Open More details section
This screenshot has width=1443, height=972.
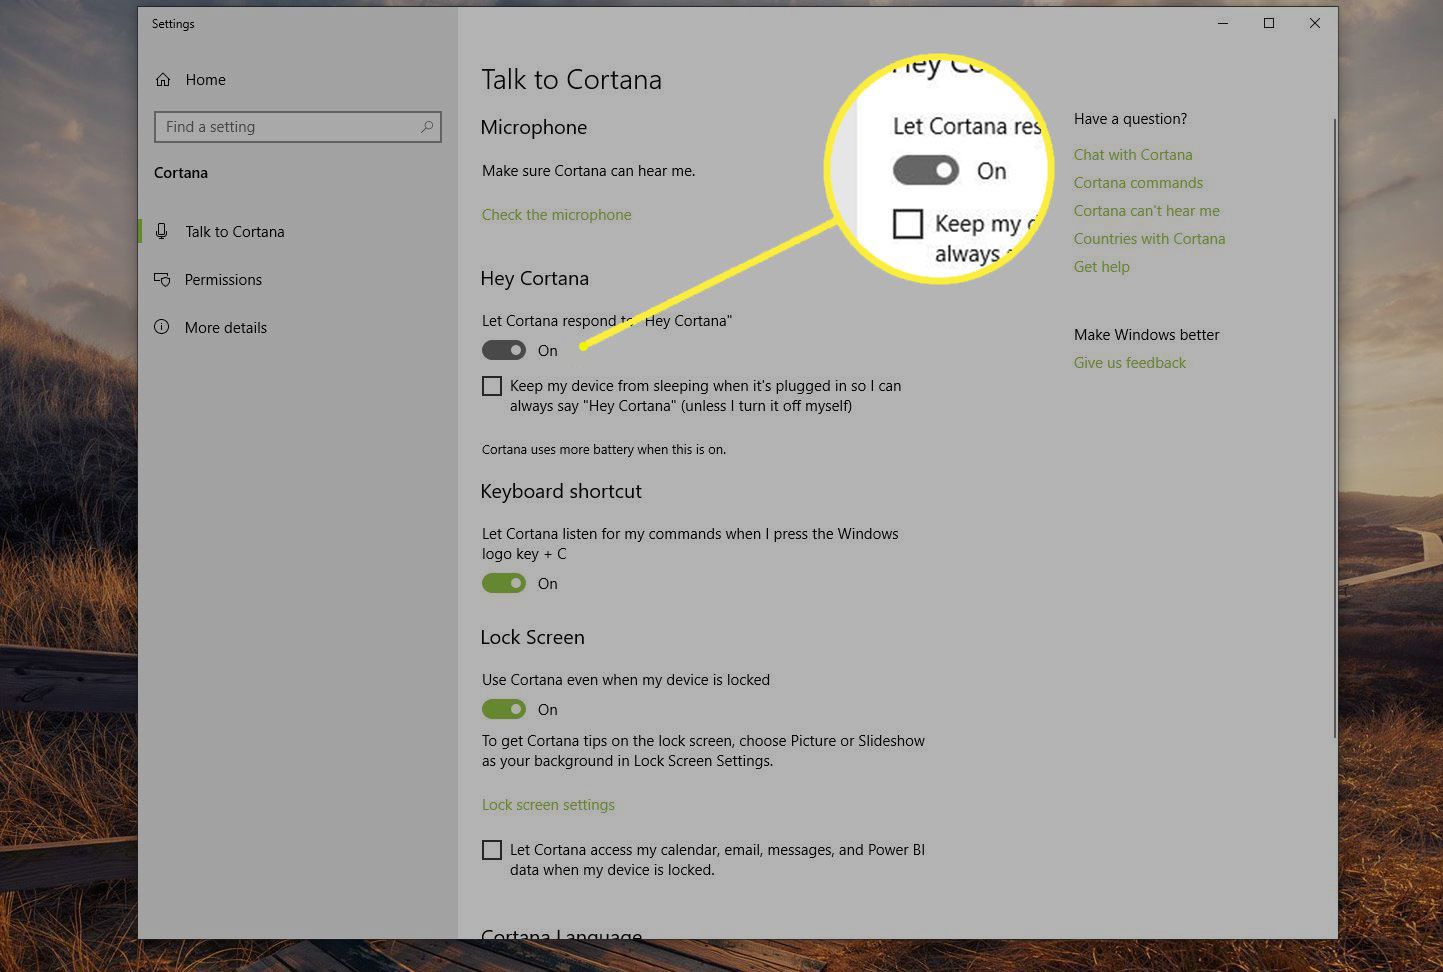298,328
